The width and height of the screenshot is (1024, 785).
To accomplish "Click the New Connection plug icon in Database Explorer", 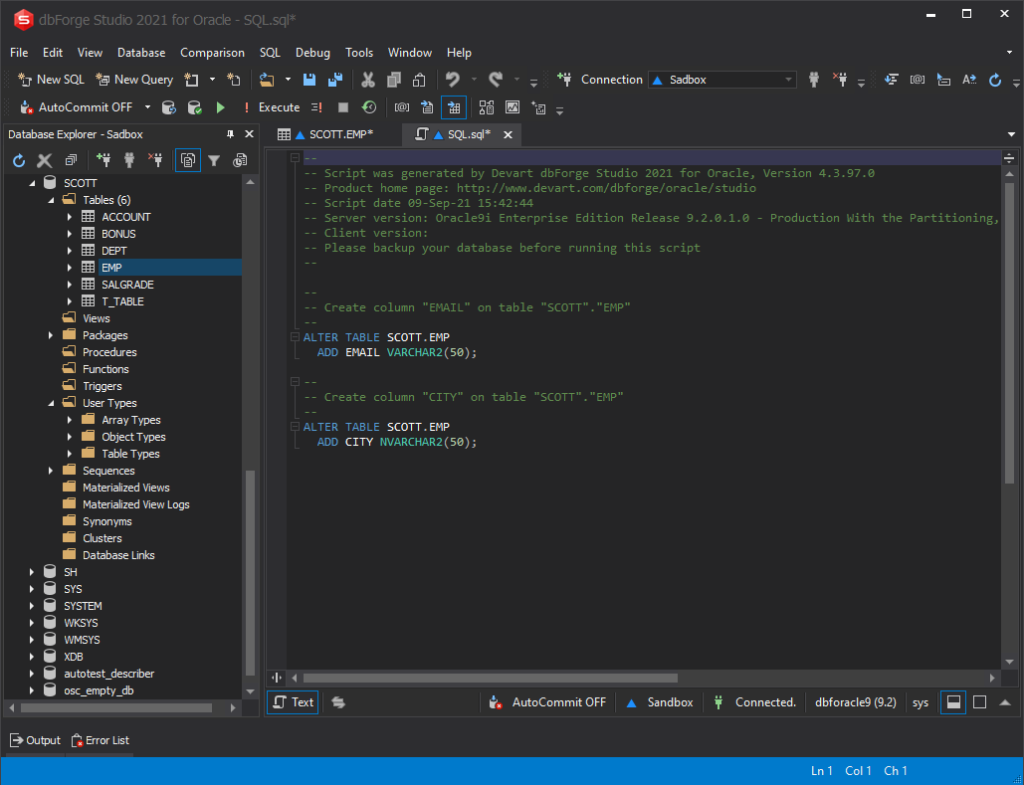I will click(103, 160).
